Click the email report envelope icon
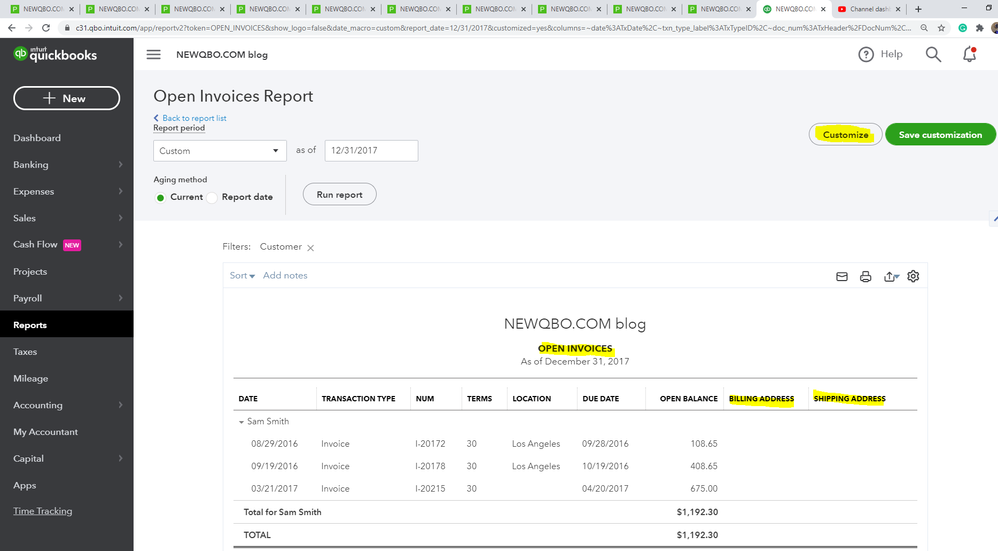 [842, 277]
